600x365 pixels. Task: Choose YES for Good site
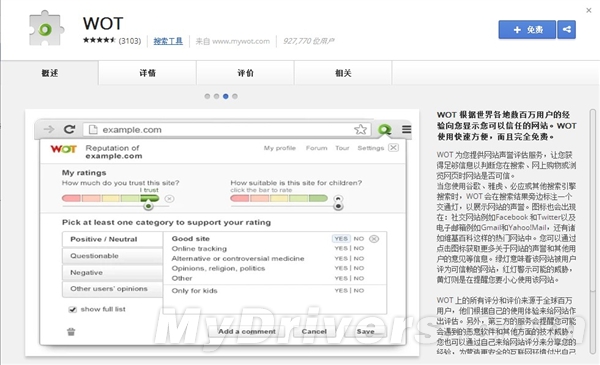[x=341, y=239]
